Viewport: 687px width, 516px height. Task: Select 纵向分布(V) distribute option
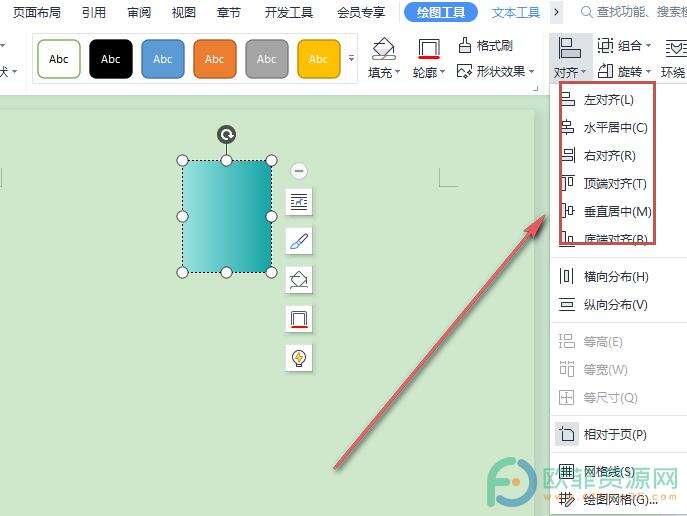[x=618, y=304]
